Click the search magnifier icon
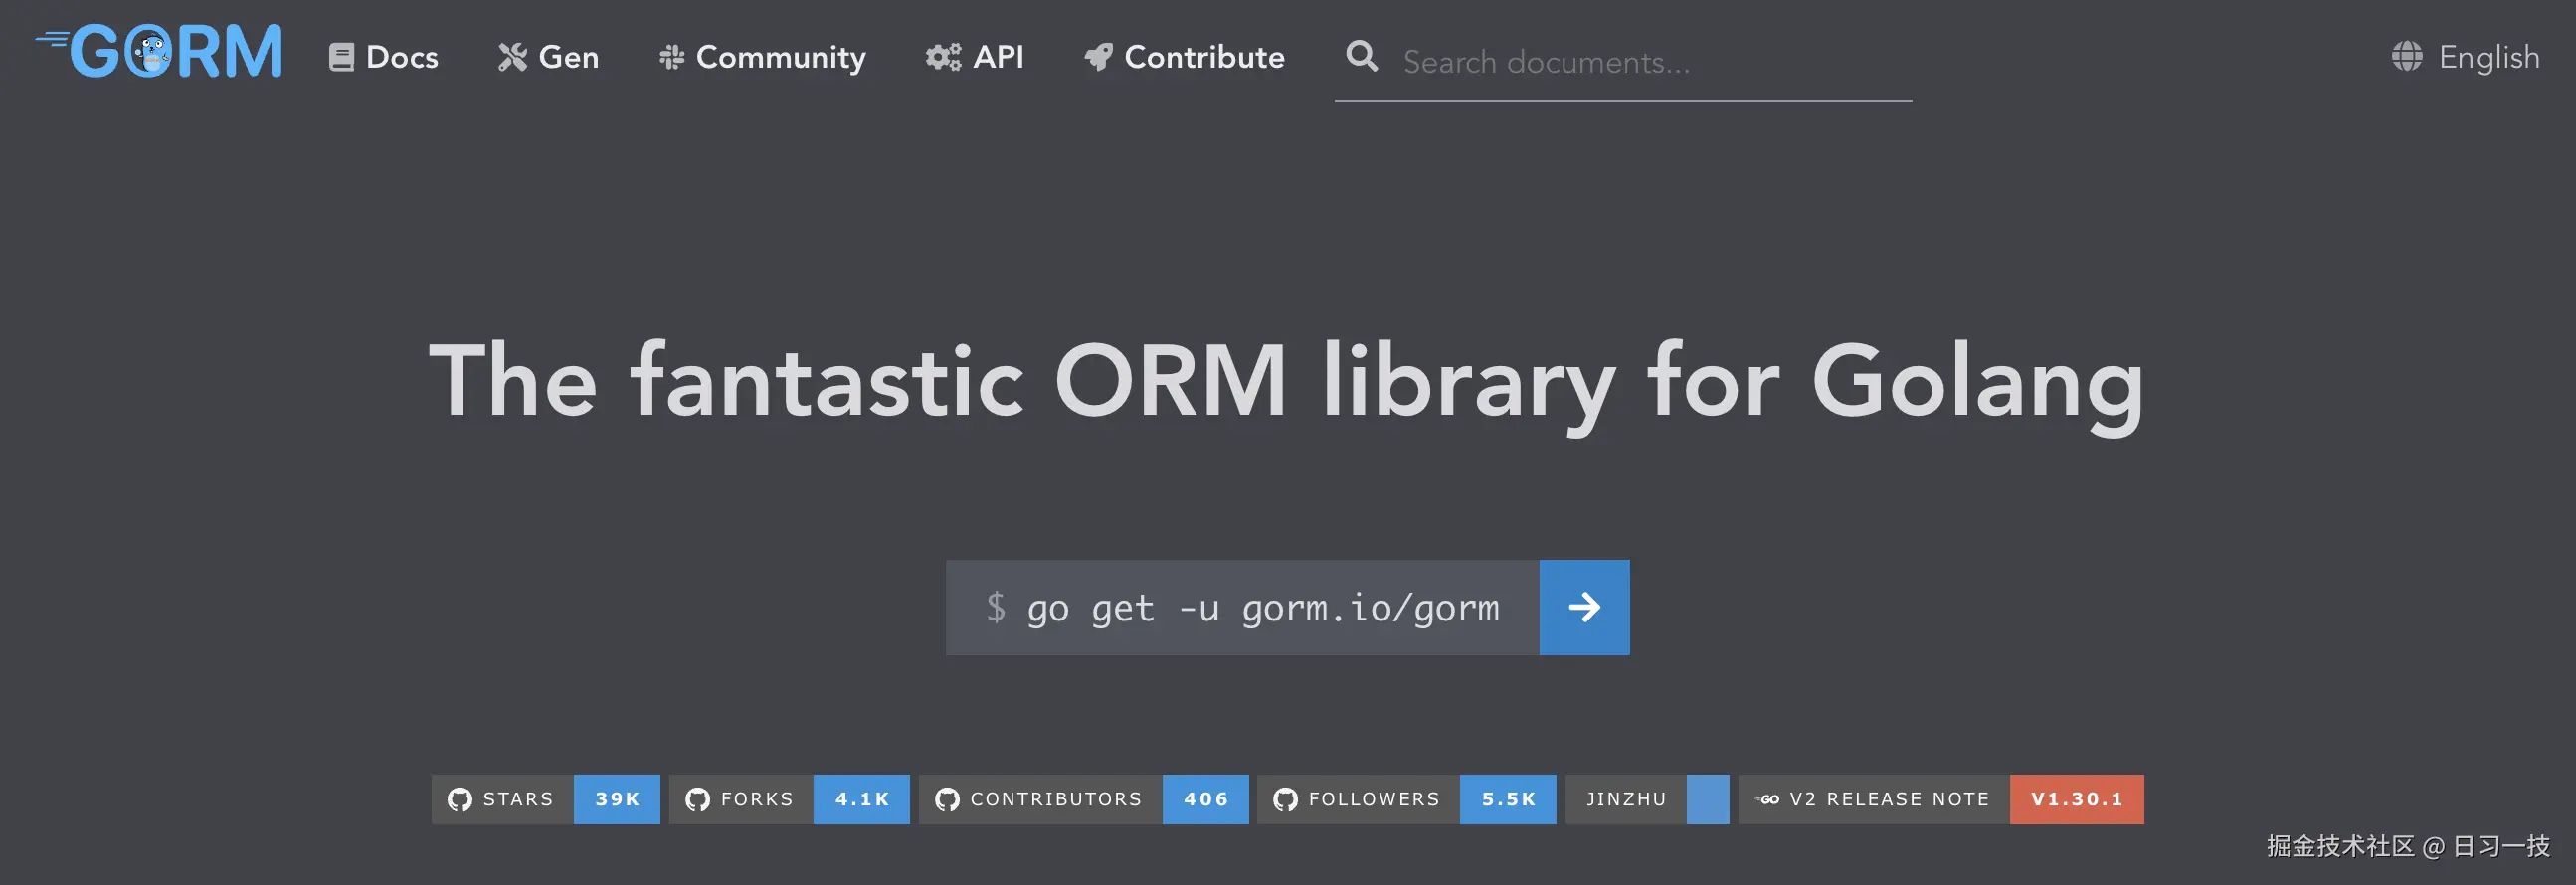This screenshot has height=885, width=2576. (x=1361, y=55)
